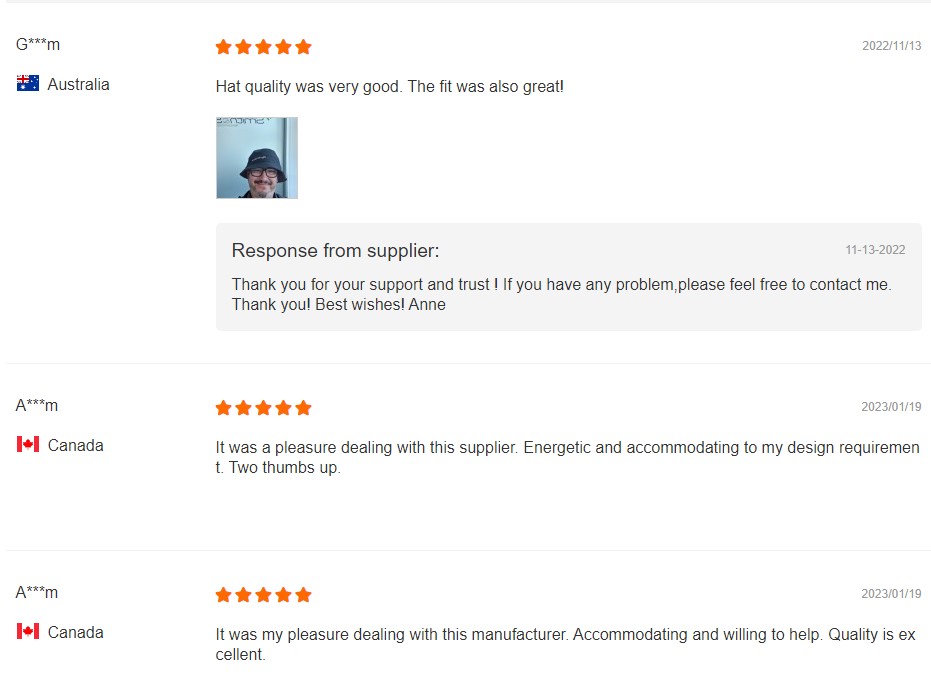931x692 pixels.
Task: Click the star rating above the "Two thumbs up" review
Action: pyautogui.click(x=263, y=408)
